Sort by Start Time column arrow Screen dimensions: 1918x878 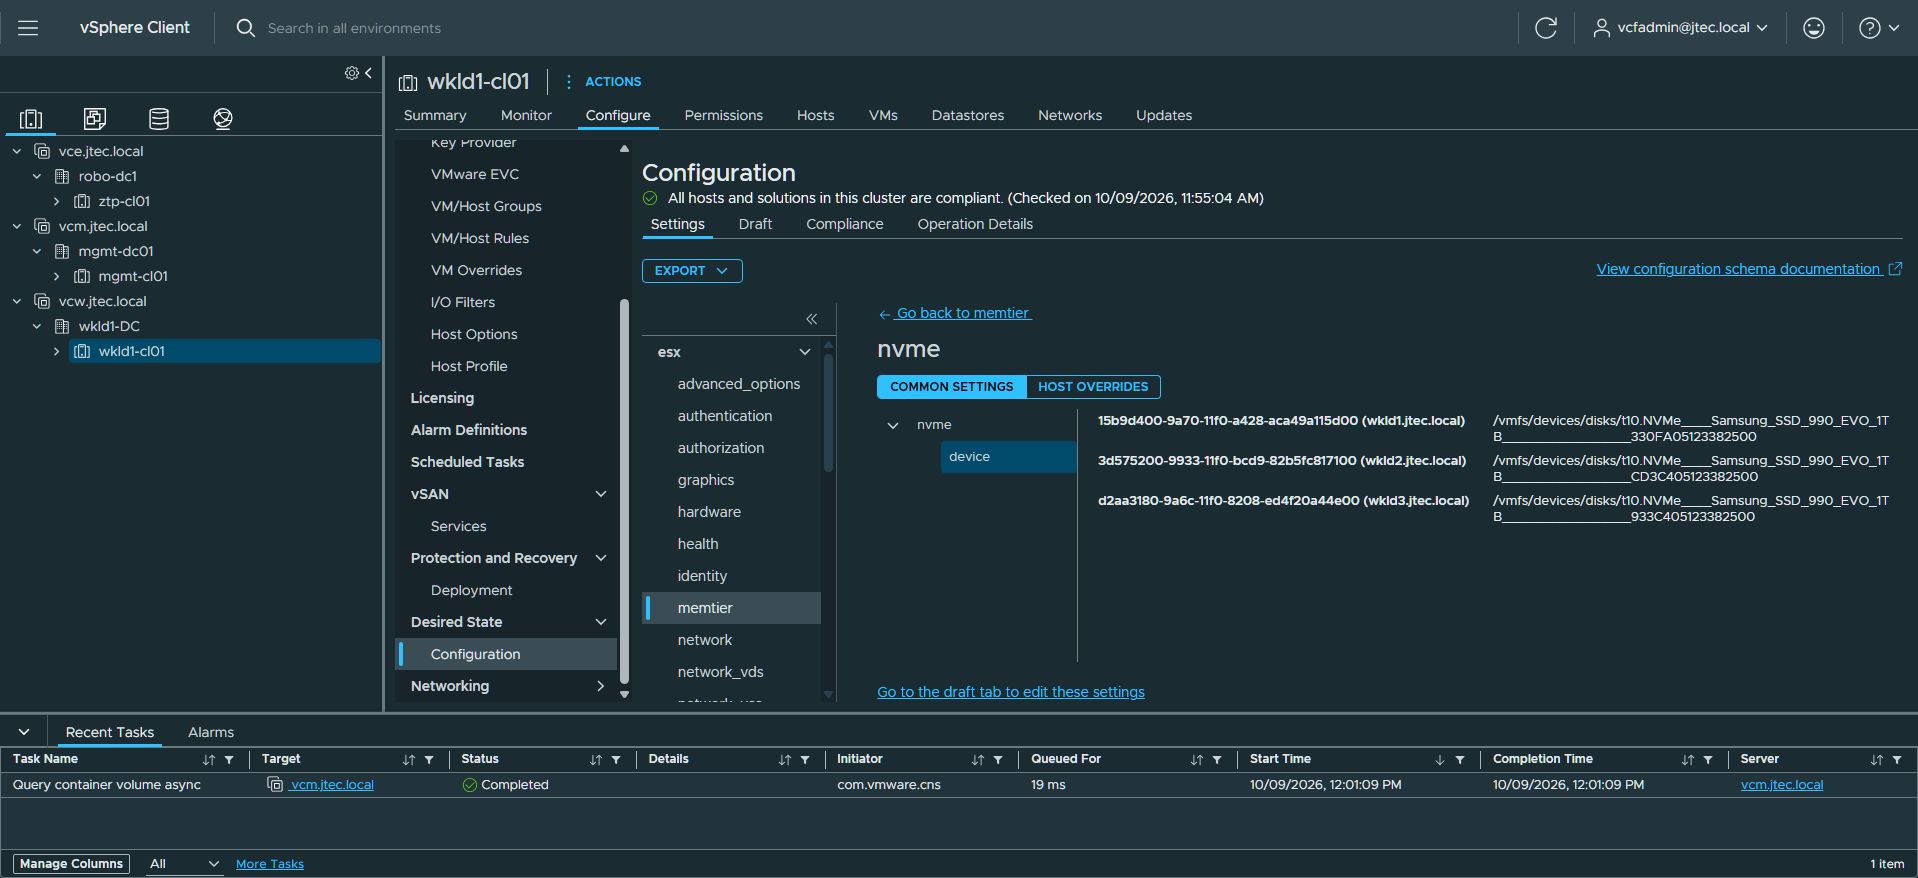click(x=1440, y=760)
